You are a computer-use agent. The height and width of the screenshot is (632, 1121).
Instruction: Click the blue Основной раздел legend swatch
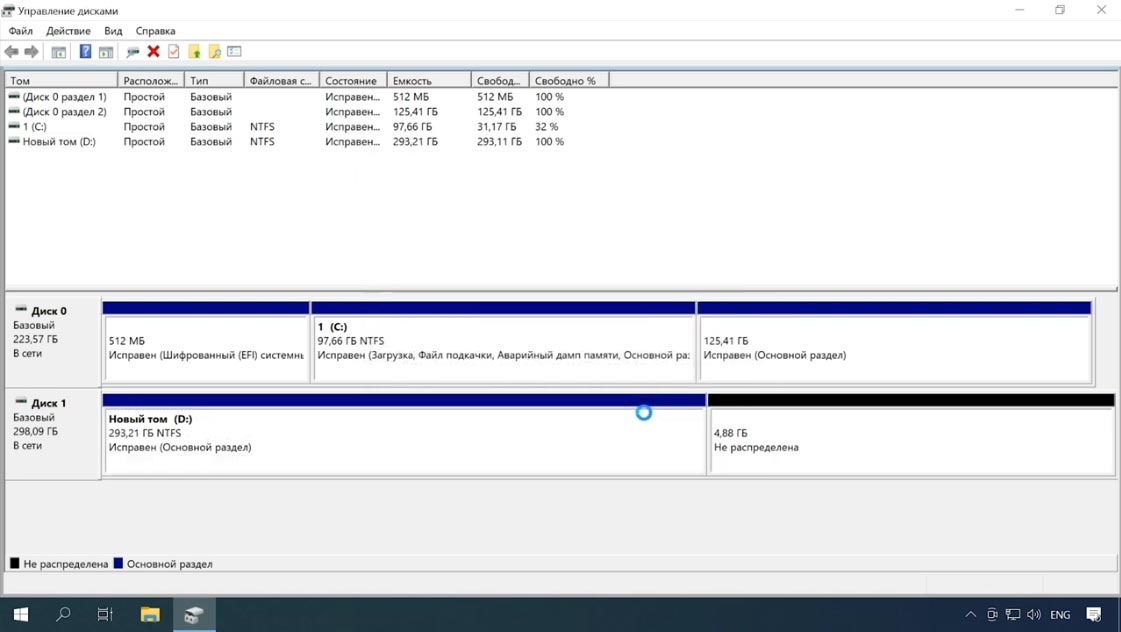coord(119,563)
